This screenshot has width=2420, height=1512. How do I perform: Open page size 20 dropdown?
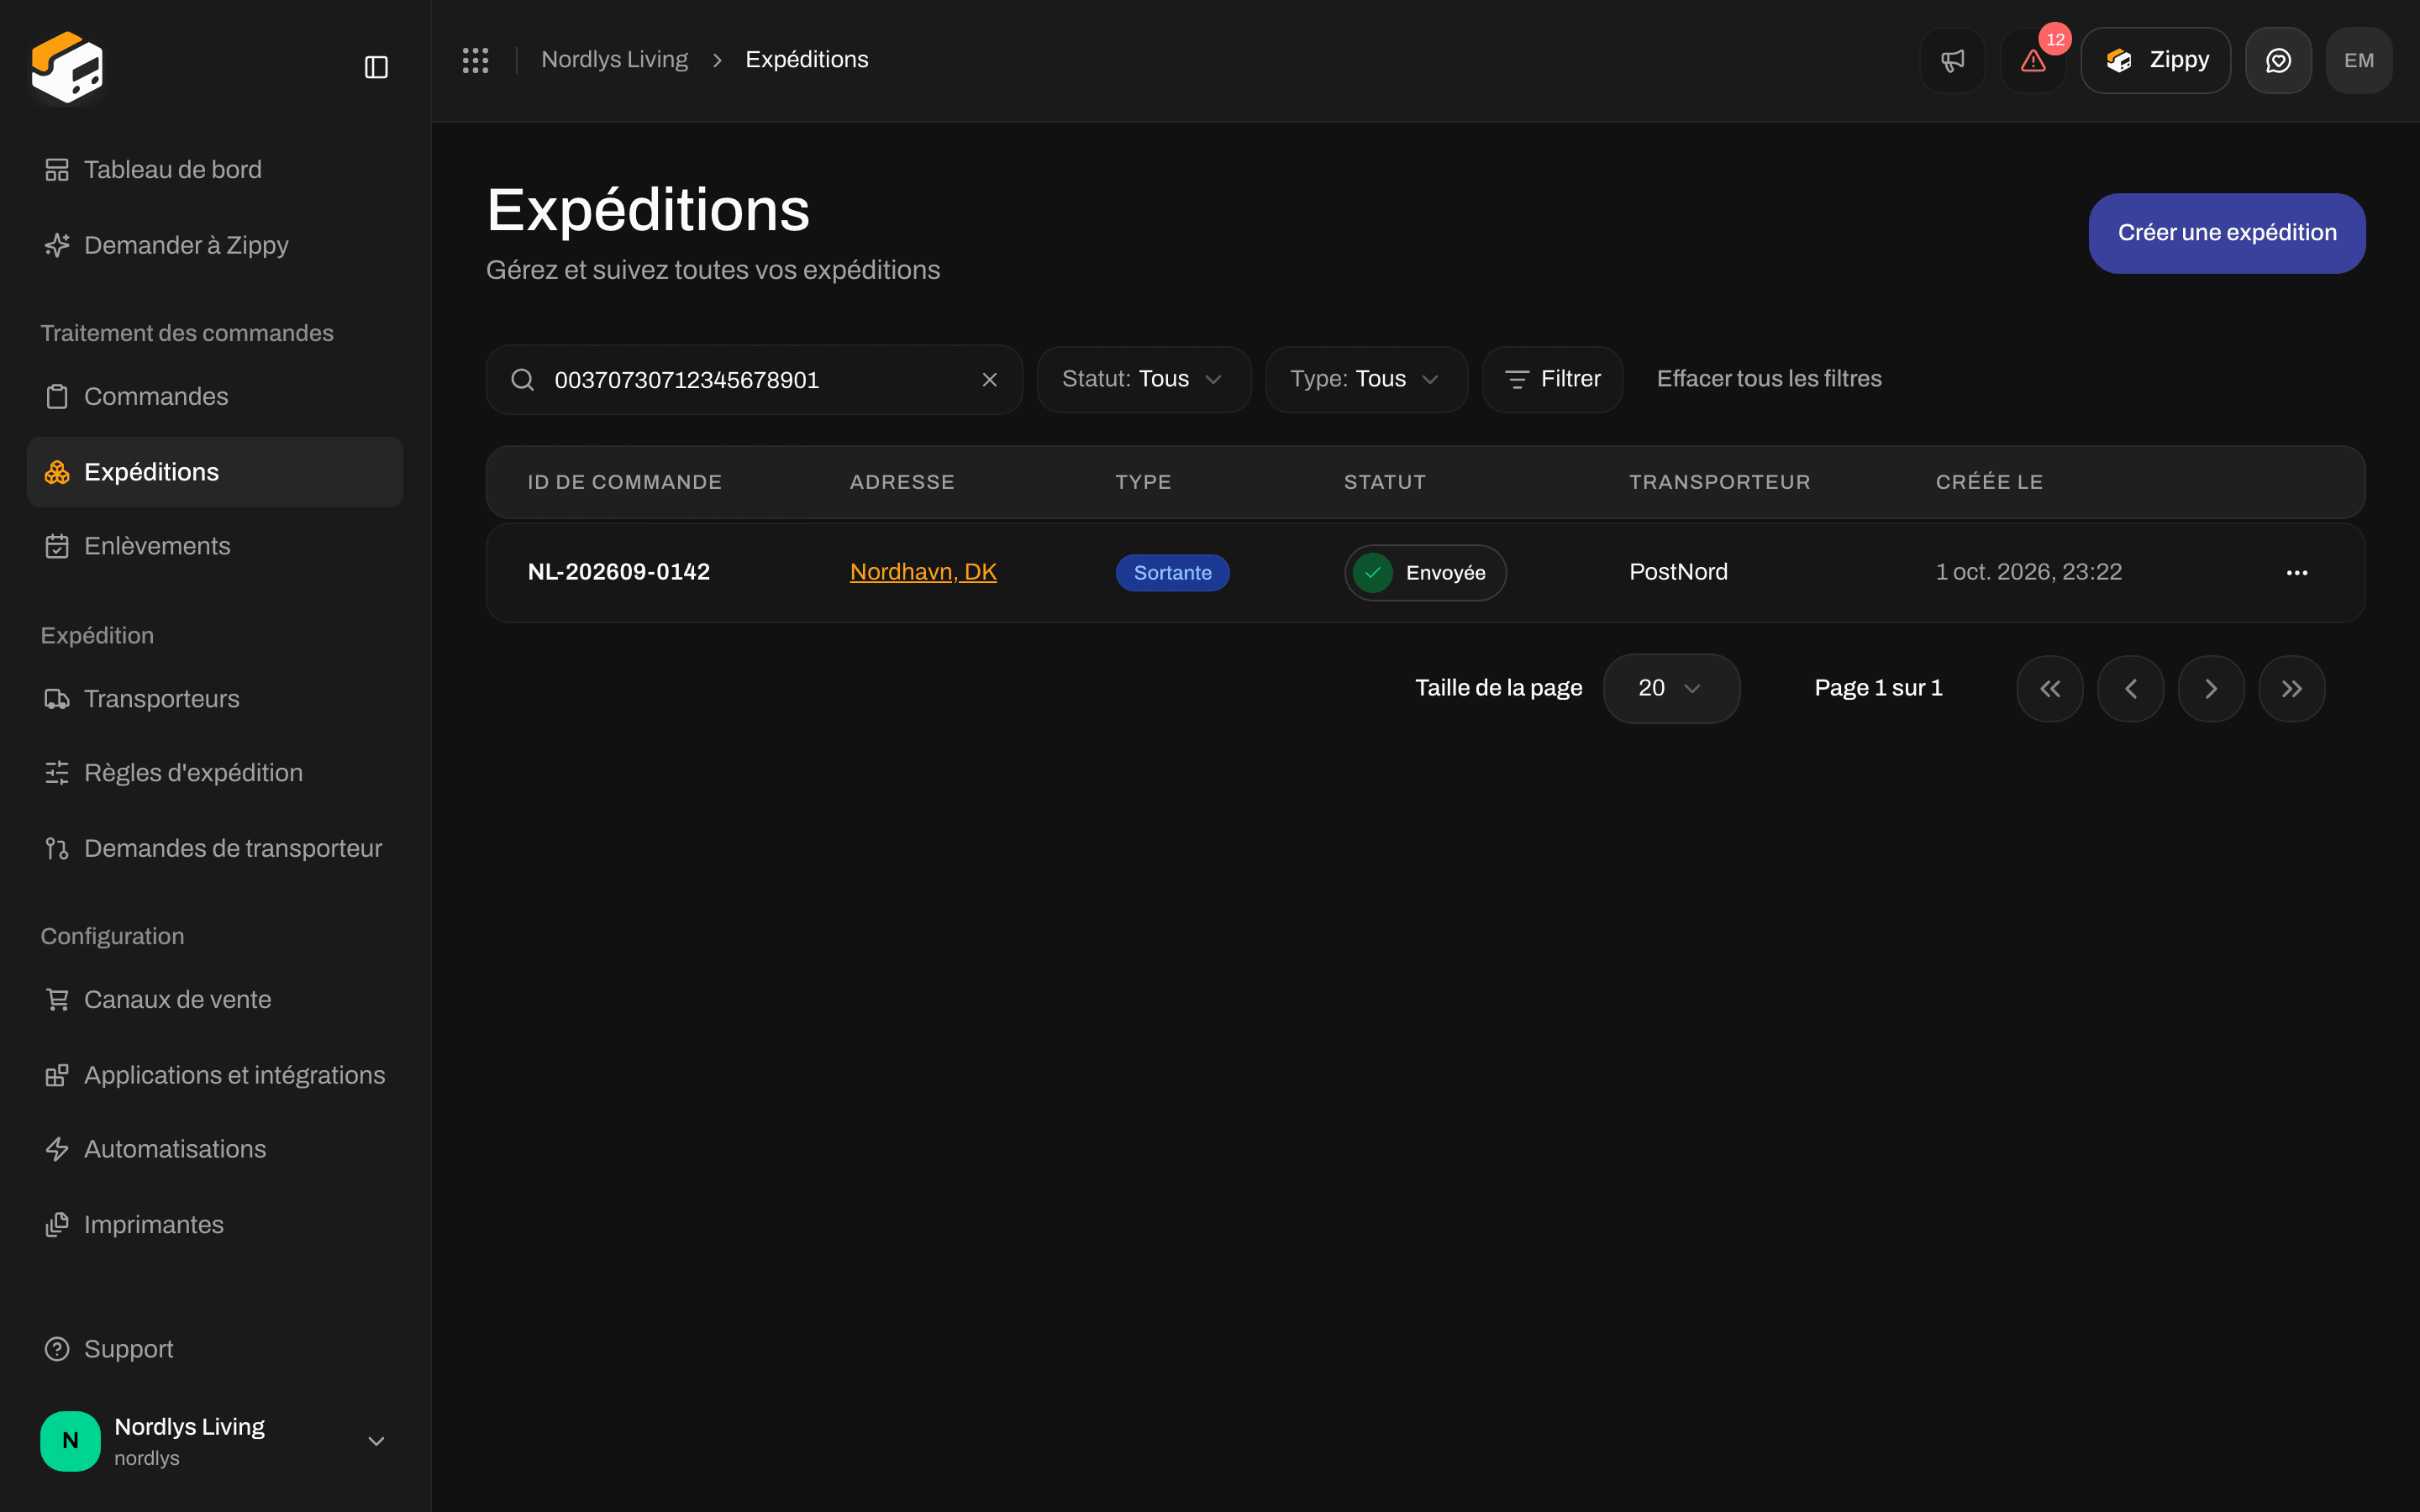pyautogui.click(x=1671, y=688)
